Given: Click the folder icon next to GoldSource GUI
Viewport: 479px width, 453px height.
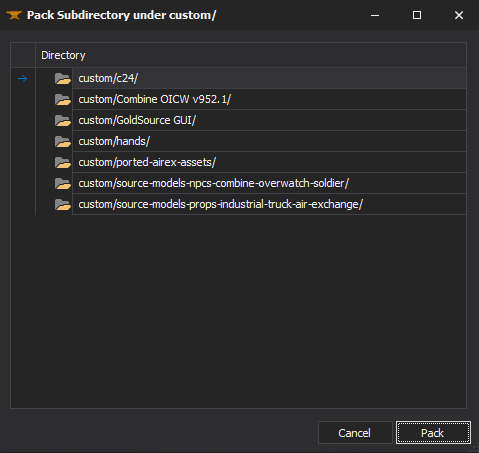Looking at the screenshot, I should (63, 121).
